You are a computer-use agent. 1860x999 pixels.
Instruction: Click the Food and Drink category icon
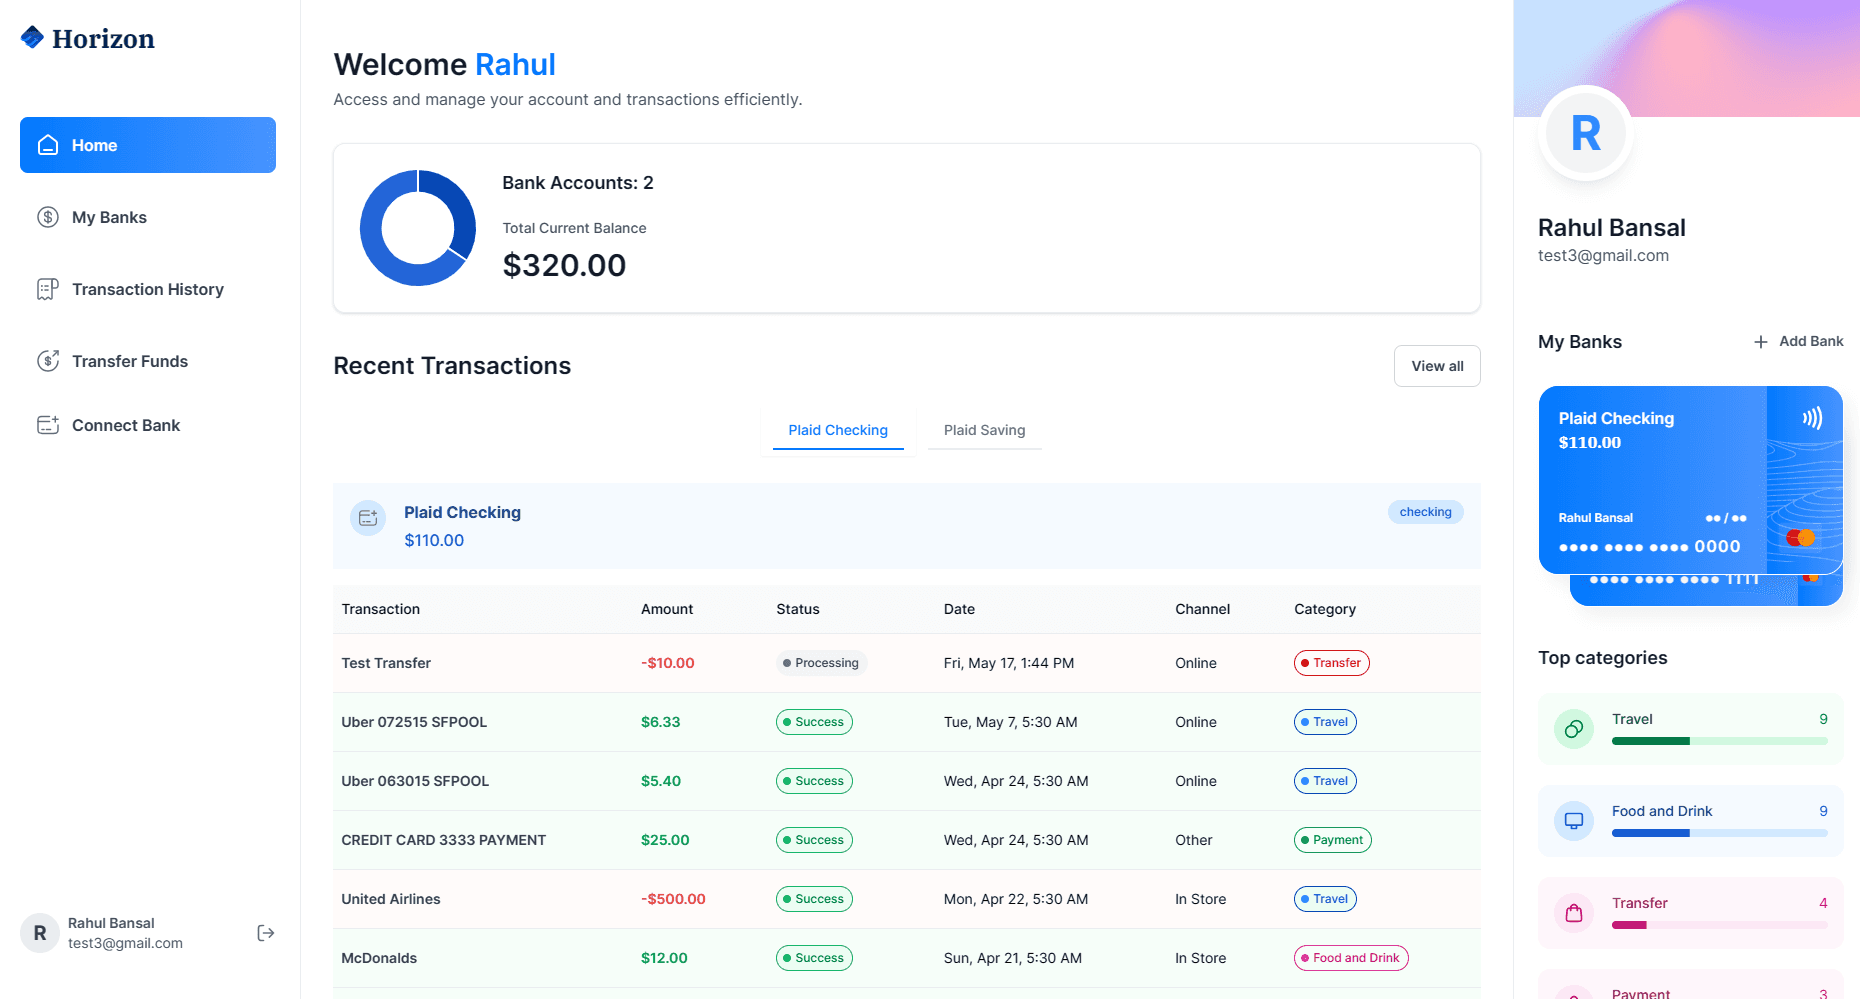click(x=1574, y=821)
